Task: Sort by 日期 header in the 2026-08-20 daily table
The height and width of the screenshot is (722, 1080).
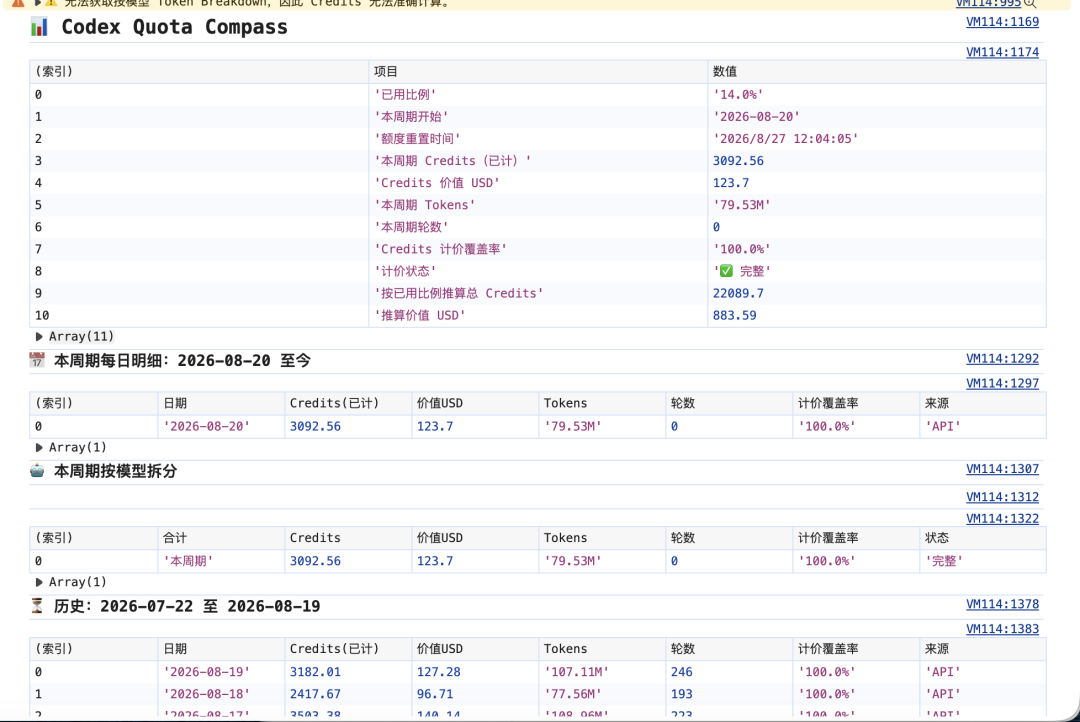Action: point(220,403)
